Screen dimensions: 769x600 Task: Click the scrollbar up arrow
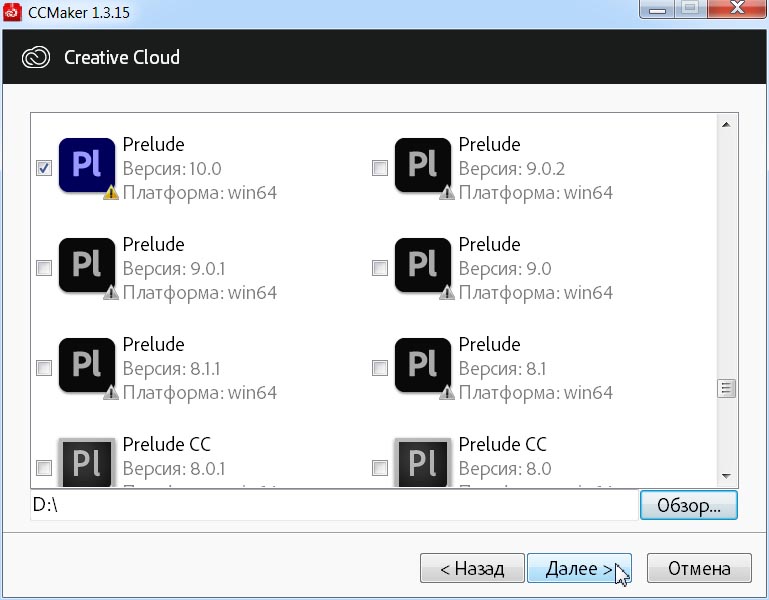[x=726, y=125]
